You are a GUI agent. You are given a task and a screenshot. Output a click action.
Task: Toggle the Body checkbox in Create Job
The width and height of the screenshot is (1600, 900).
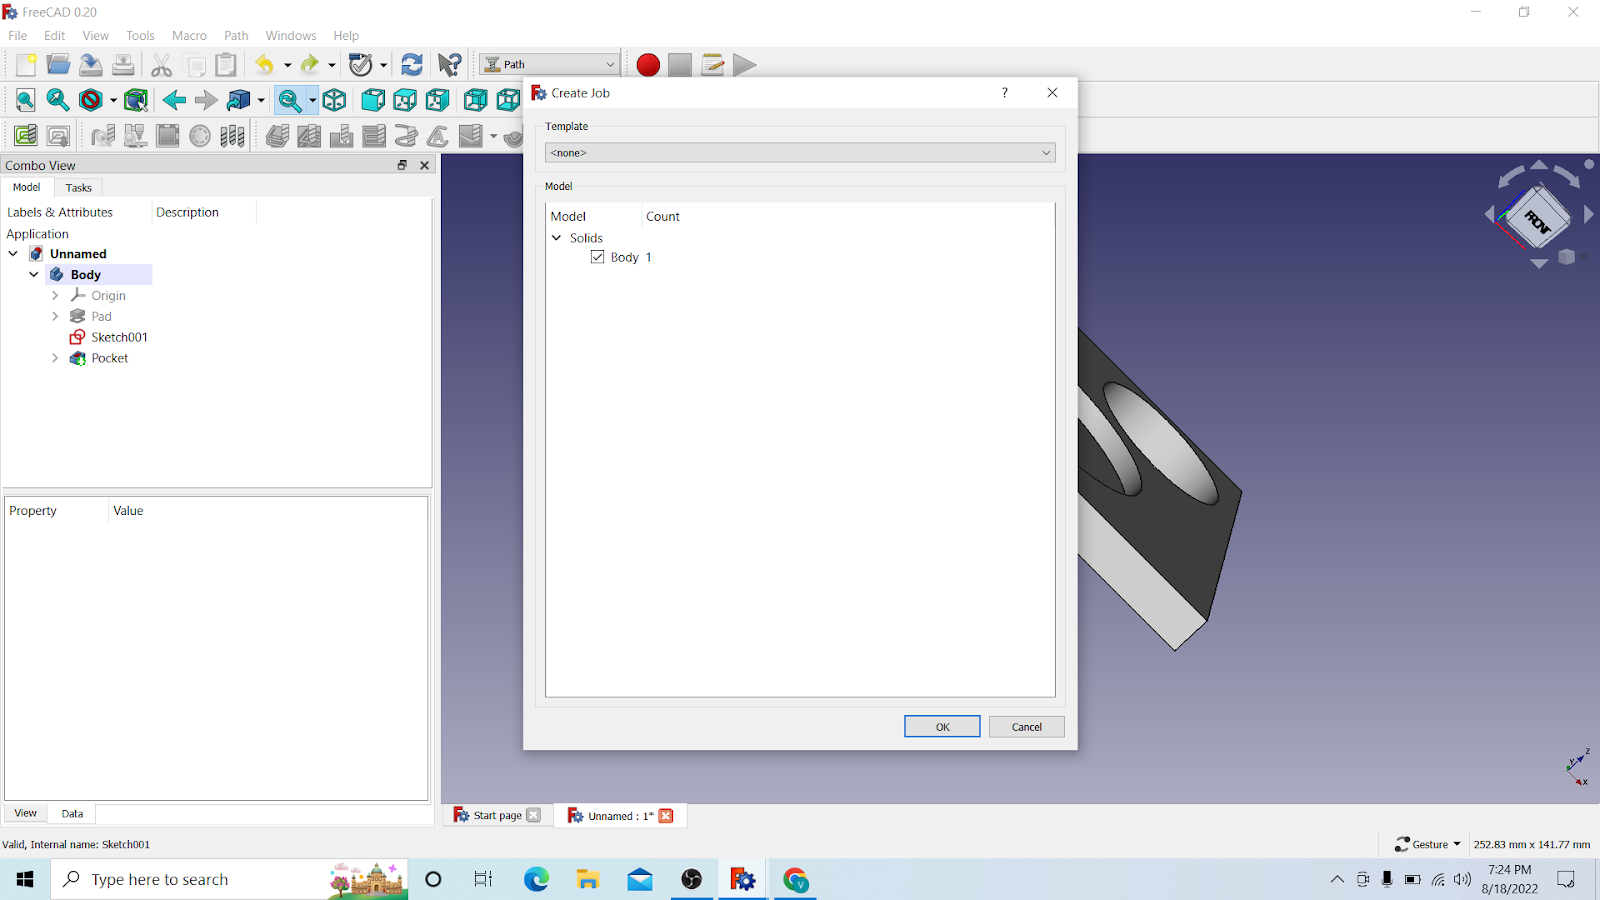[598, 257]
